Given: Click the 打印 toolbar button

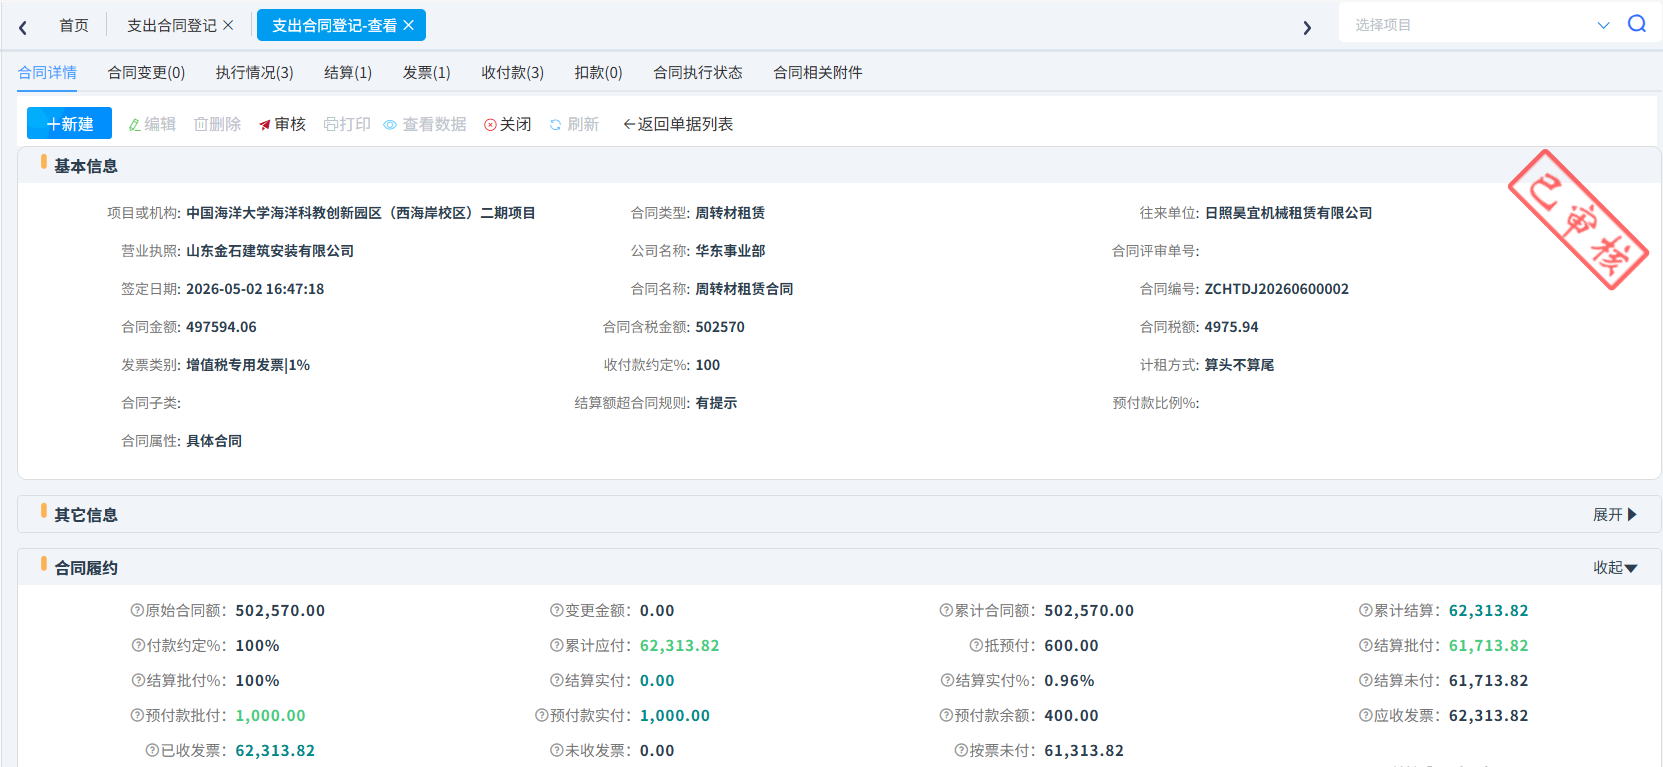Looking at the screenshot, I should pos(347,124).
